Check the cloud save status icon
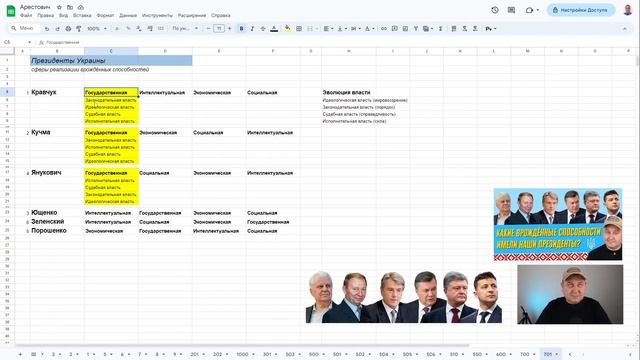The width and height of the screenshot is (640, 360). (x=81, y=7)
